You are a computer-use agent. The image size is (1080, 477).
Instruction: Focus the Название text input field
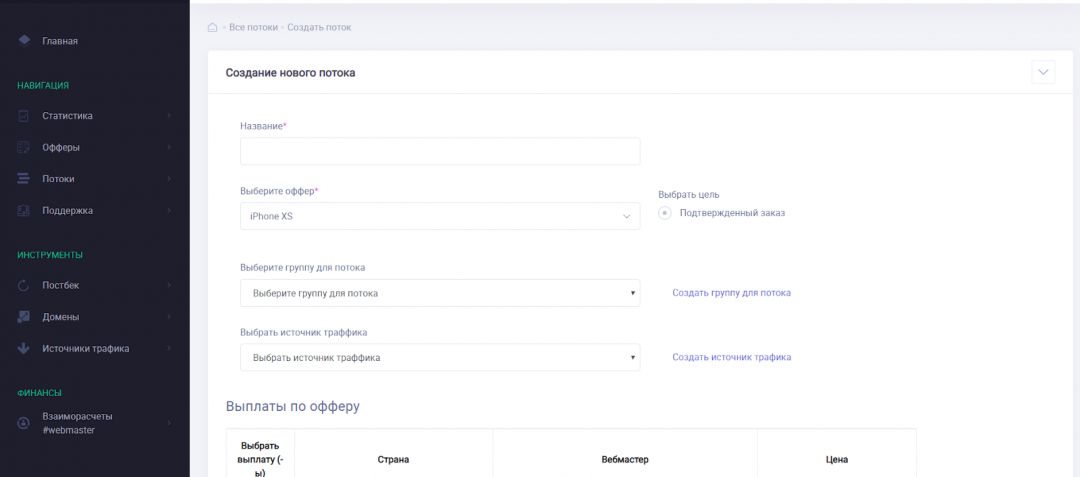[440, 151]
